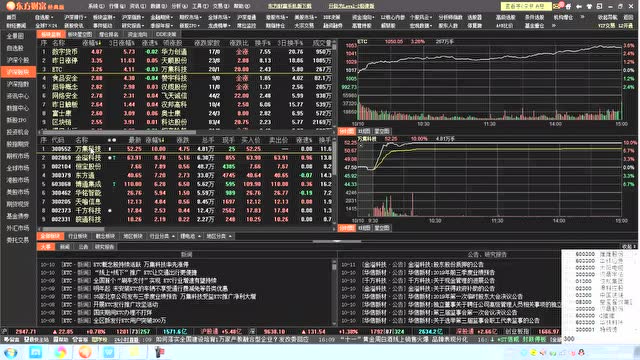Click 学校 icon in bottom status bar
Viewport: 640px width, 360px height.
coord(100,340)
